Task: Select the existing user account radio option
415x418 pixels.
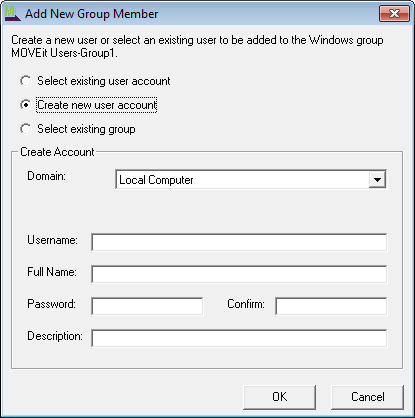Action: coord(26,81)
